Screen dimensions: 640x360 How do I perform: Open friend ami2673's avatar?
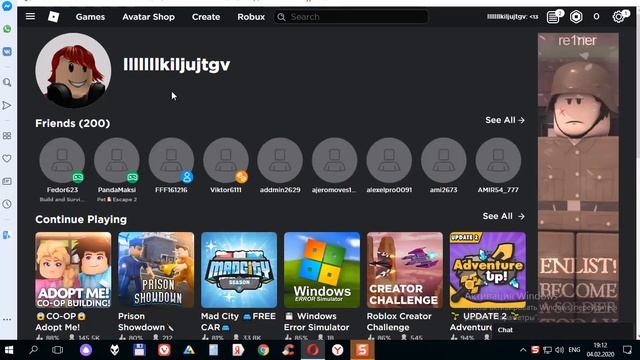pos(444,160)
